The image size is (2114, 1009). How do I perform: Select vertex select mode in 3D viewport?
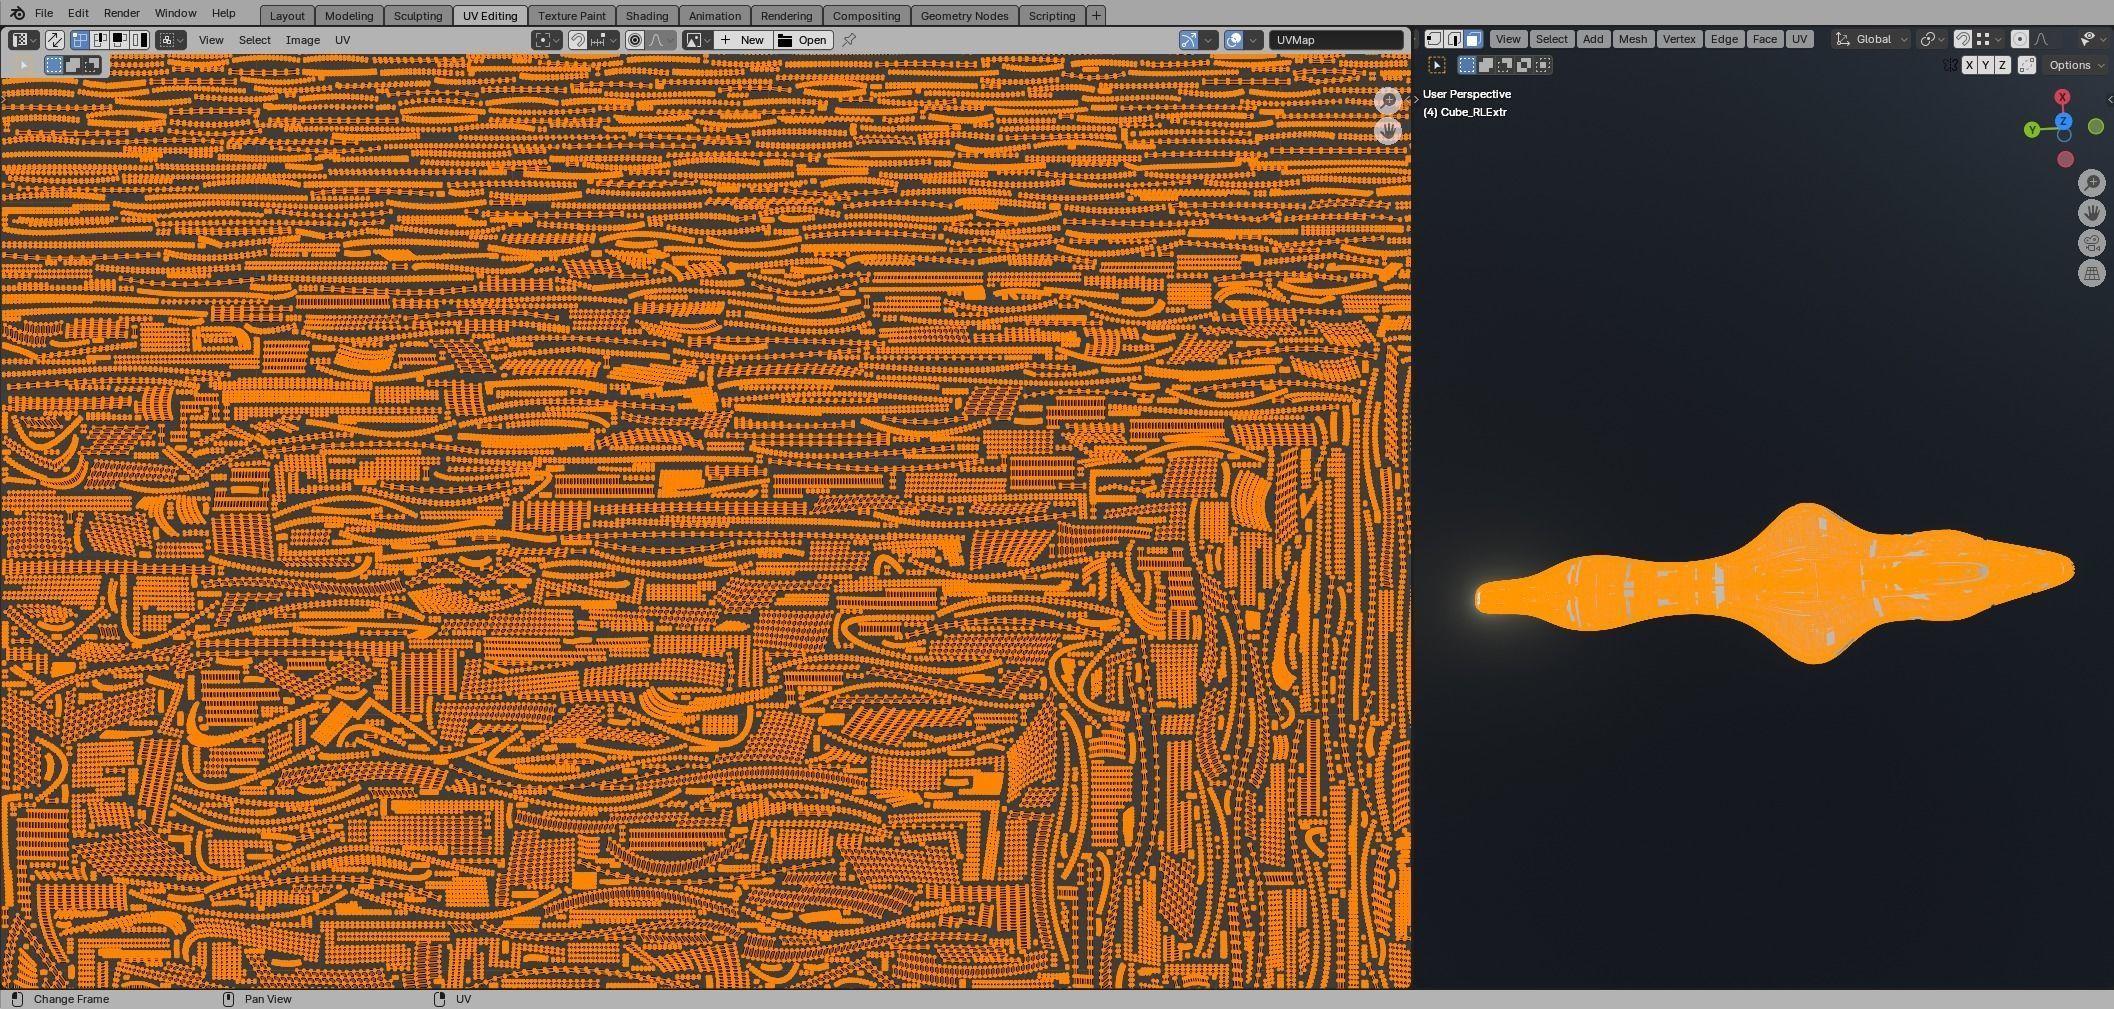[1434, 39]
